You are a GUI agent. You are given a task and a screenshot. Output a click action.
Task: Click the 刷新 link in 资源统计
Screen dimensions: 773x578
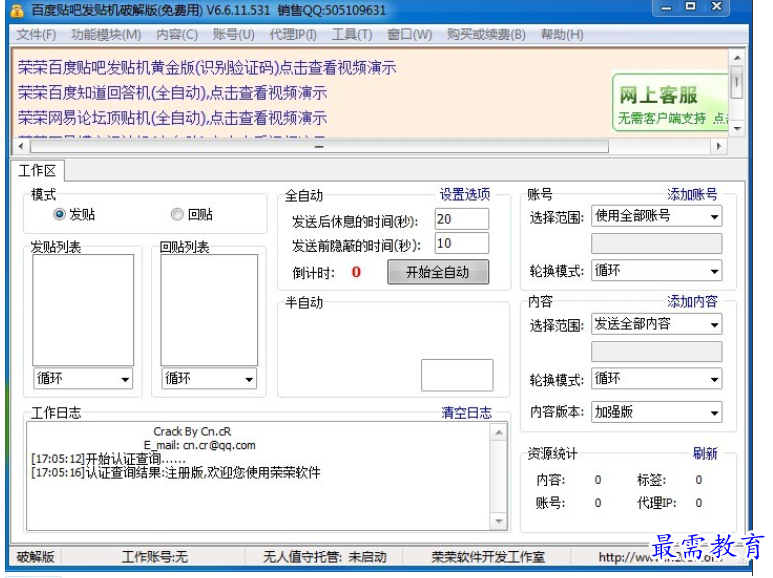(705, 453)
